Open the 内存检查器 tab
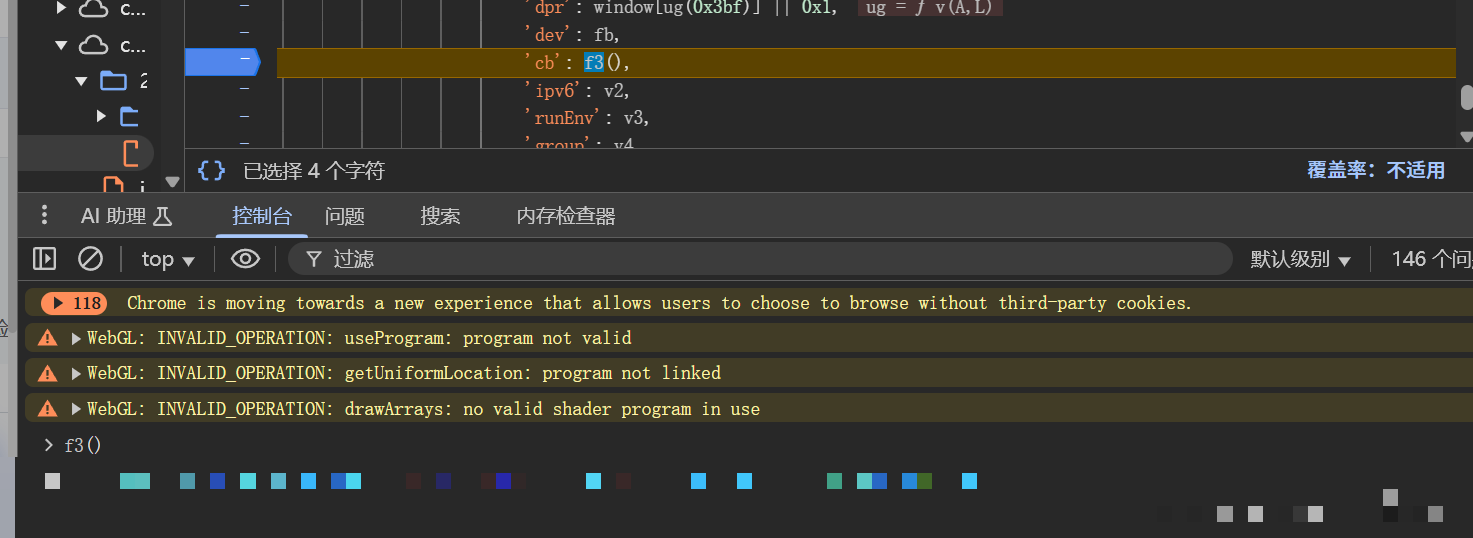Image resolution: width=1473 pixels, height=538 pixels. [565, 216]
